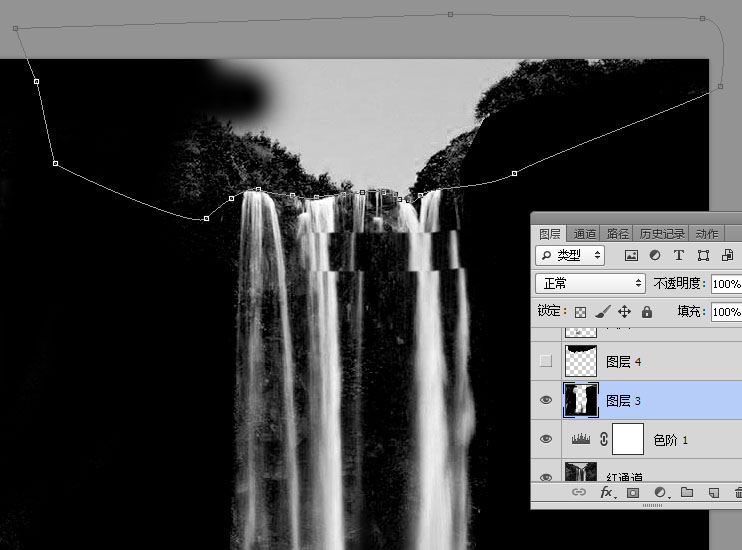Add a layer mask from the bottom bar
The width and height of the screenshot is (742, 550).
pyautogui.click(x=633, y=493)
